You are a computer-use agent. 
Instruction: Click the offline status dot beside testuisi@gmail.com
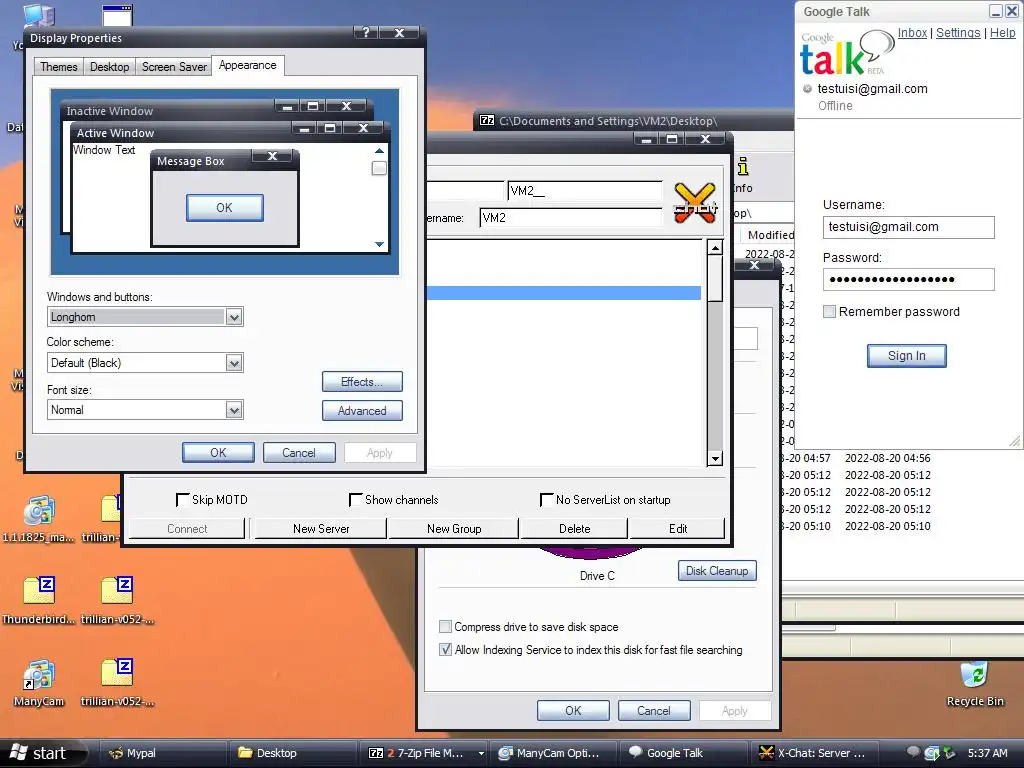[808, 89]
